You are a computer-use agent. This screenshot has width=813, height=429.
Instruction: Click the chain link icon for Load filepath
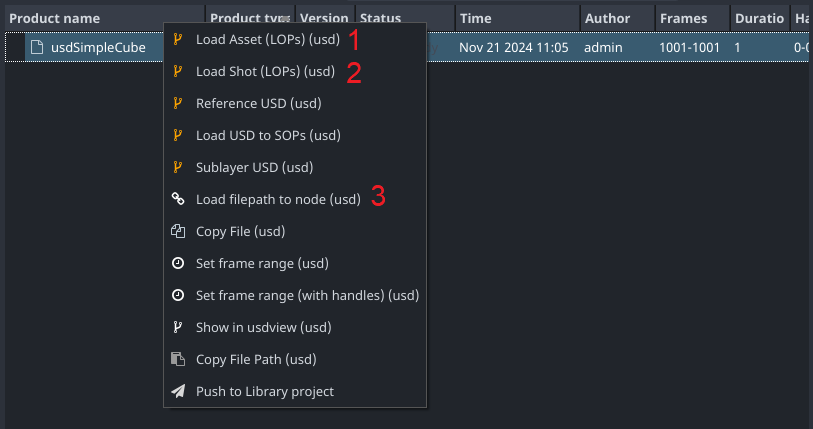(178, 199)
